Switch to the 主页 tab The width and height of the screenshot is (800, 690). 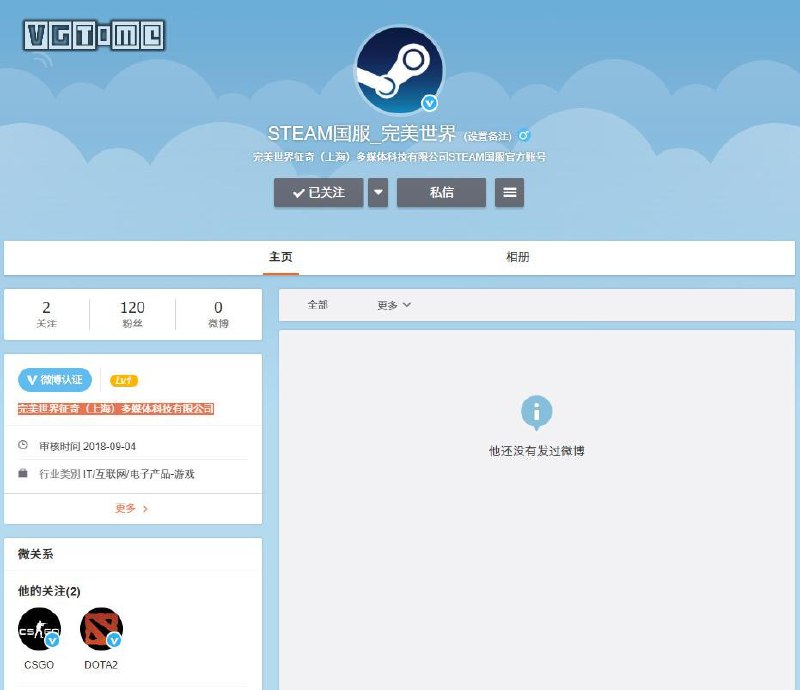[281, 257]
